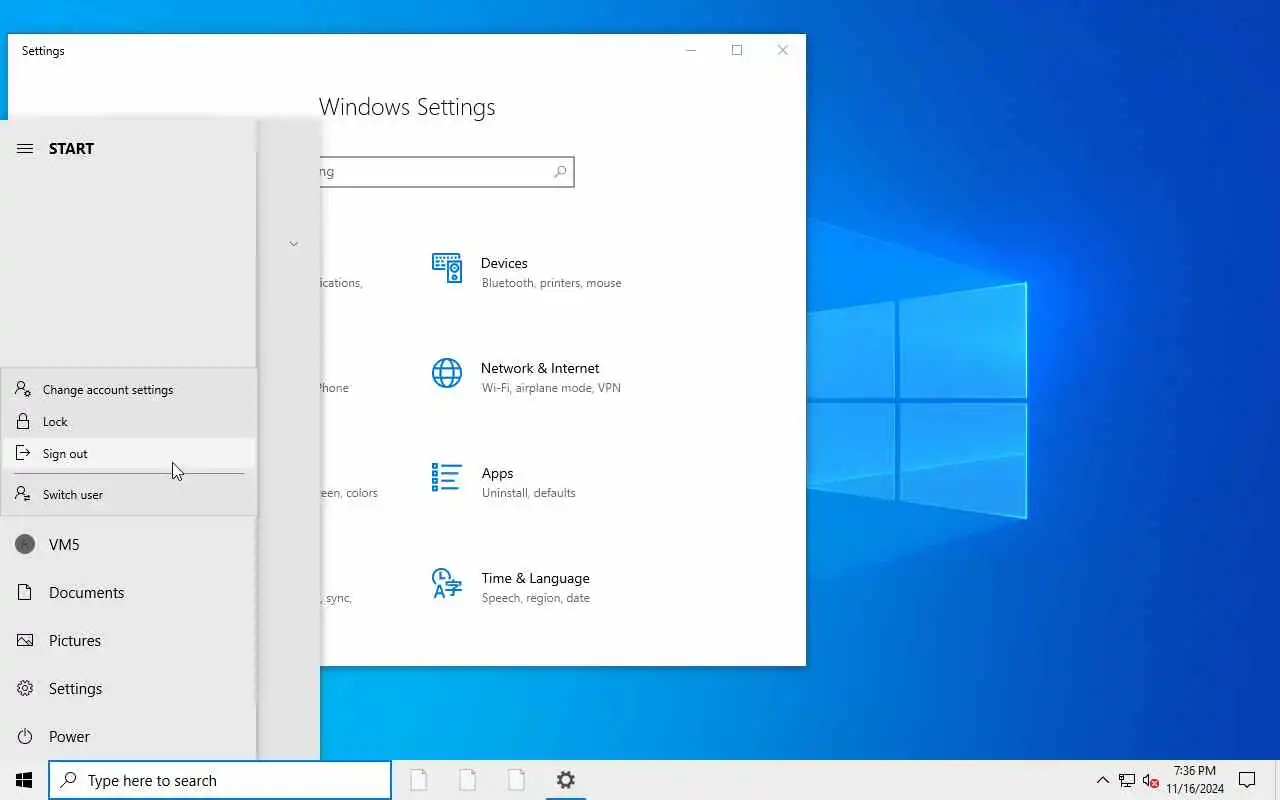Open Settings from Start sidebar

[x=128, y=689]
